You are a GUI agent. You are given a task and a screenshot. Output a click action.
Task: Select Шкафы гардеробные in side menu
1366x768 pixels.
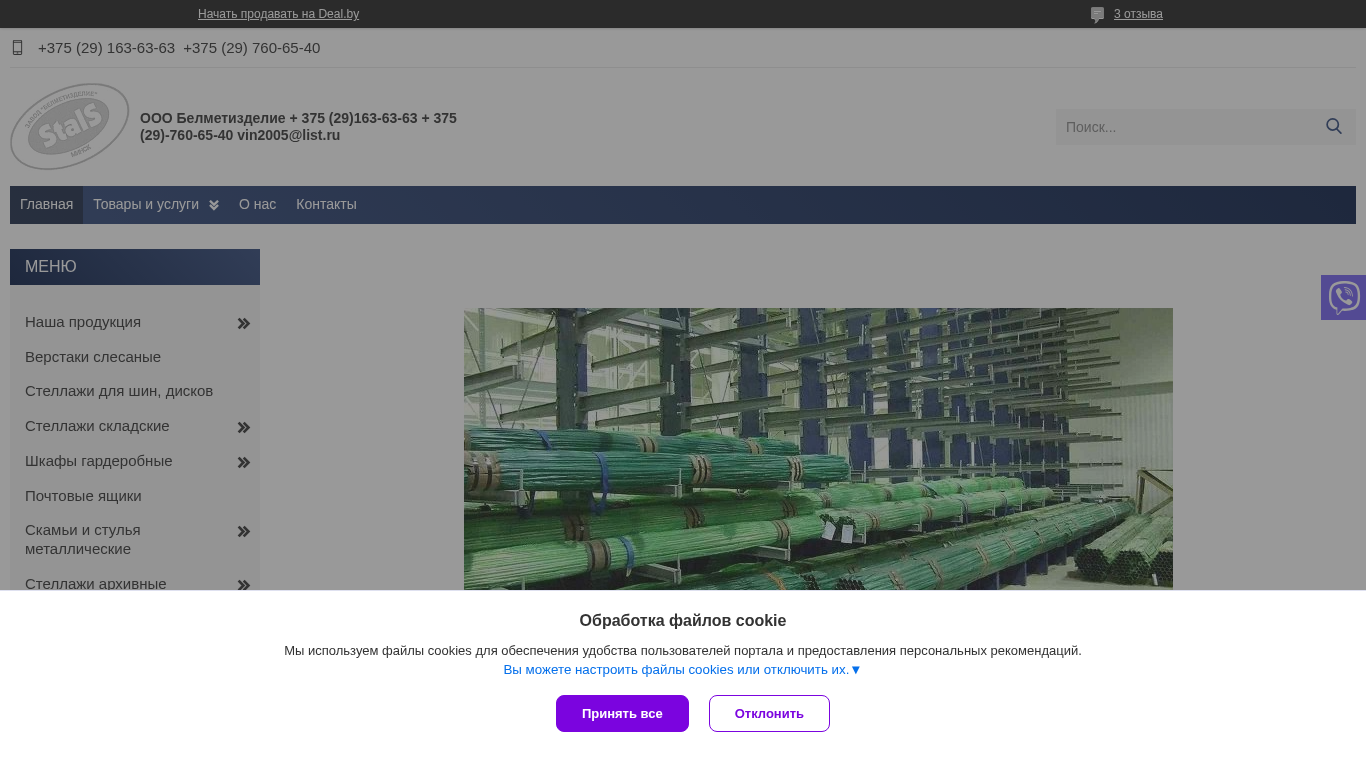[99, 461]
